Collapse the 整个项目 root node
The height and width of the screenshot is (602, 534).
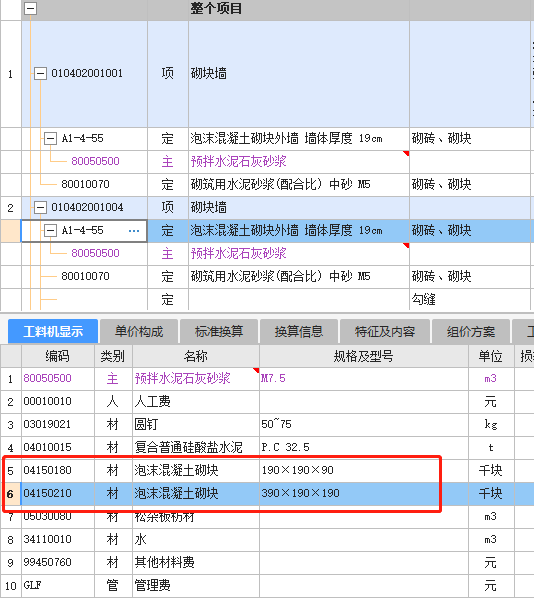[x=30, y=8]
